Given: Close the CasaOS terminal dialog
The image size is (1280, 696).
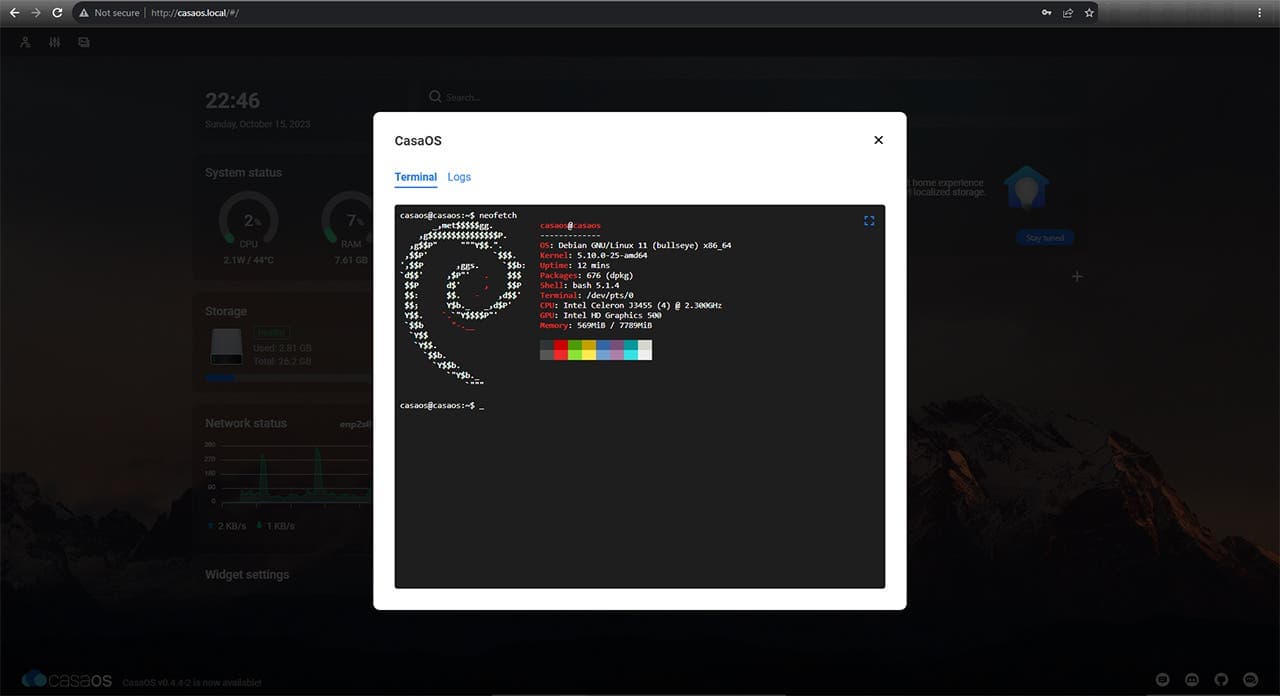Looking at the screenshot, I should point(878,140).
